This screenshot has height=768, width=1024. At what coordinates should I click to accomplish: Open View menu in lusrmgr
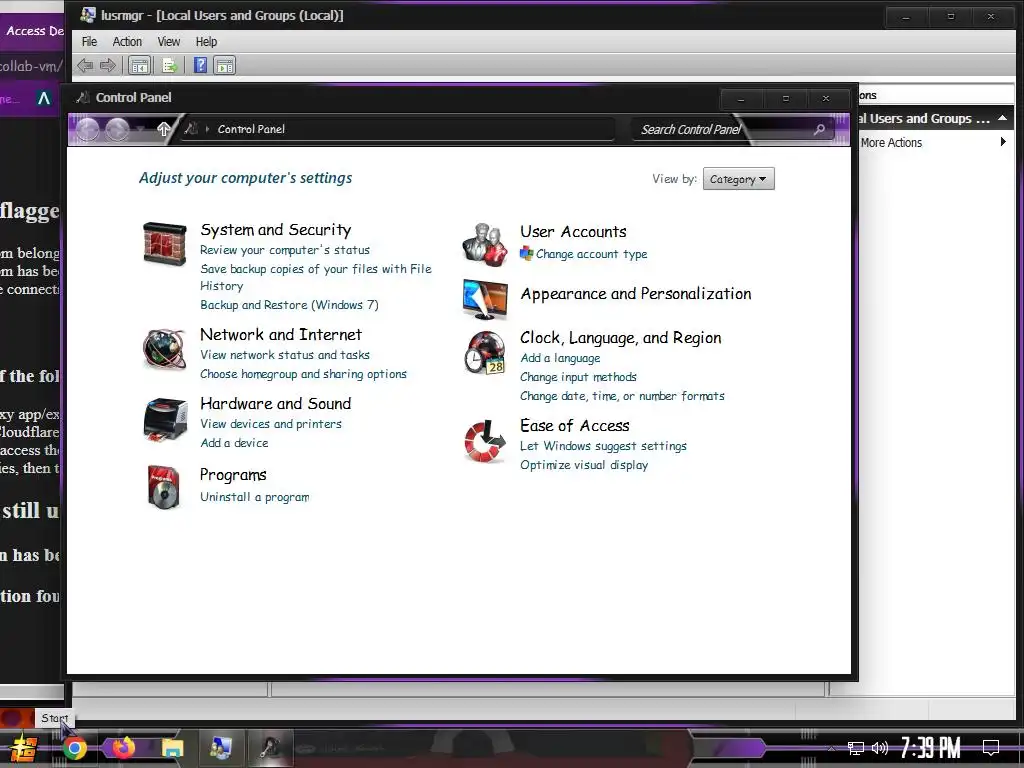pyautogui.click(x=168, y=42)
